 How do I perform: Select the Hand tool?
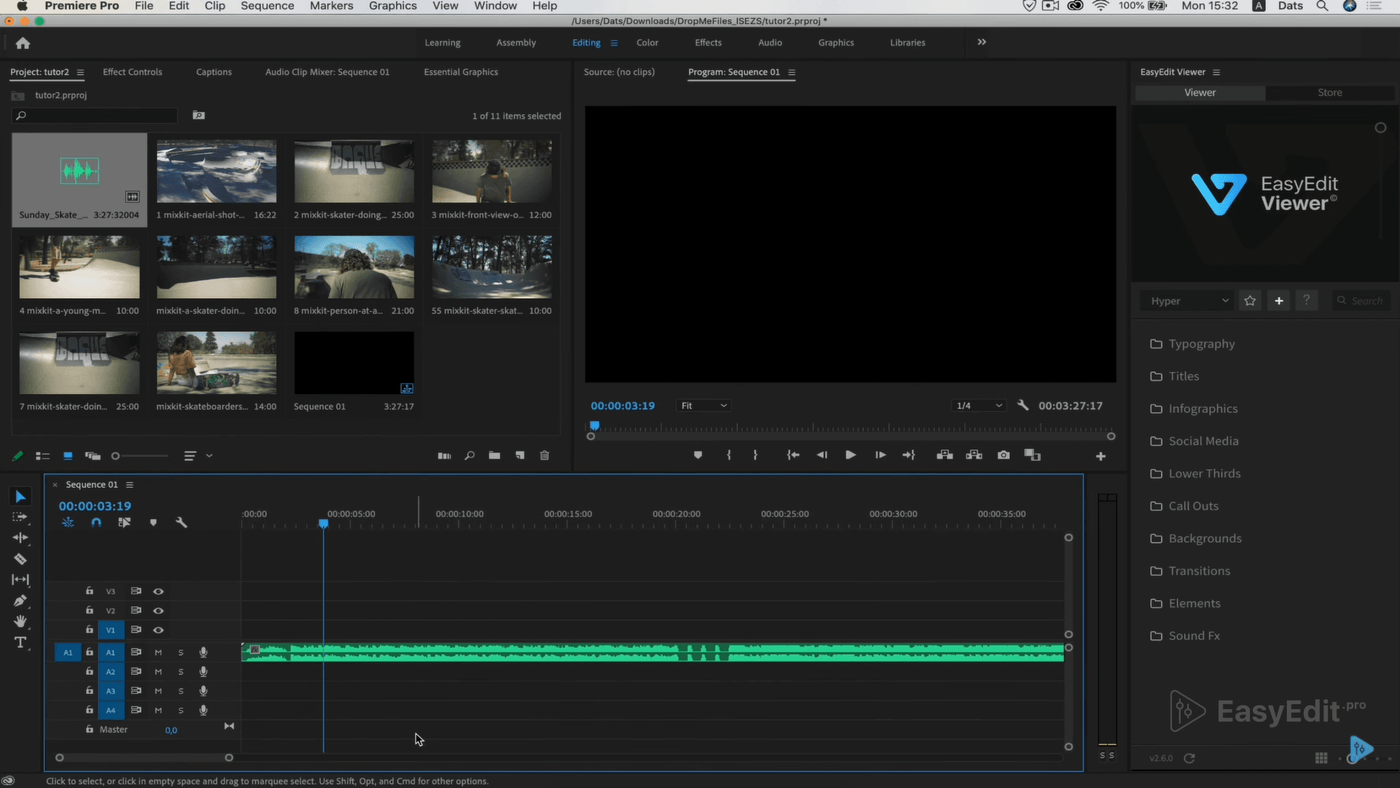tap(20, 622)
